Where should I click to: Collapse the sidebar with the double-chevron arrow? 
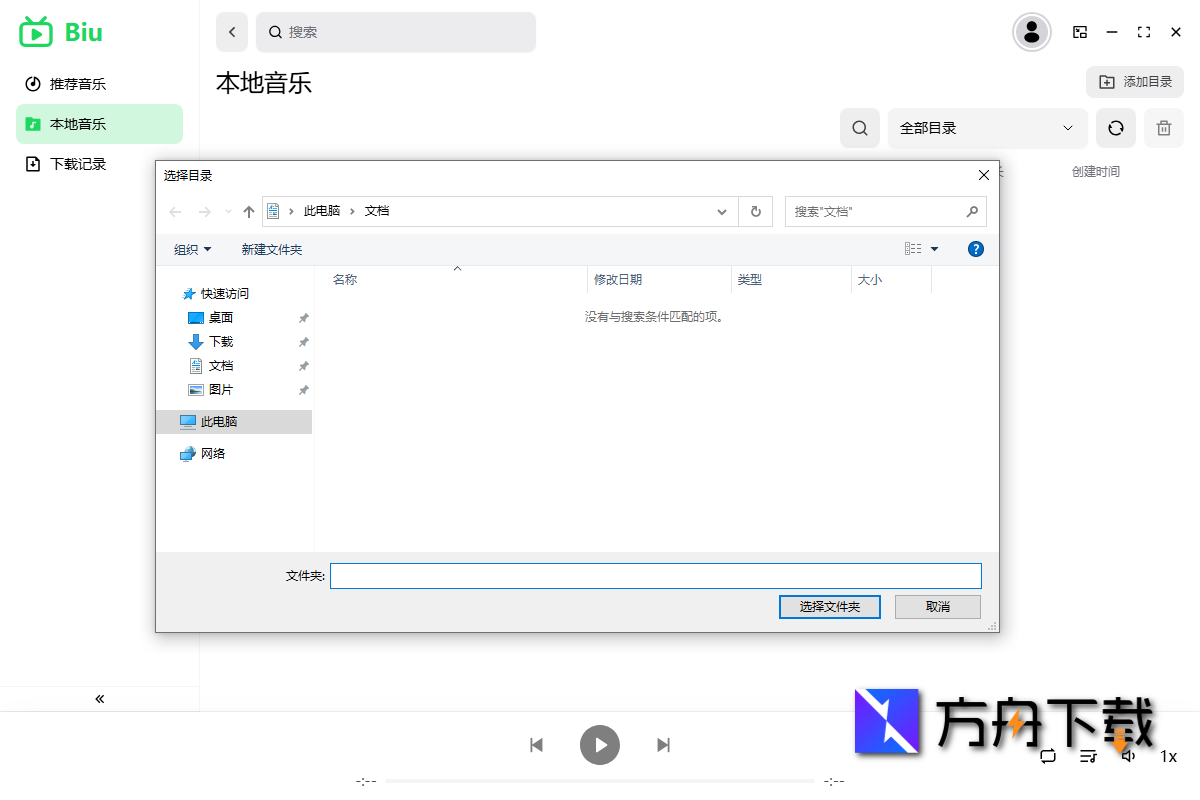99,698
